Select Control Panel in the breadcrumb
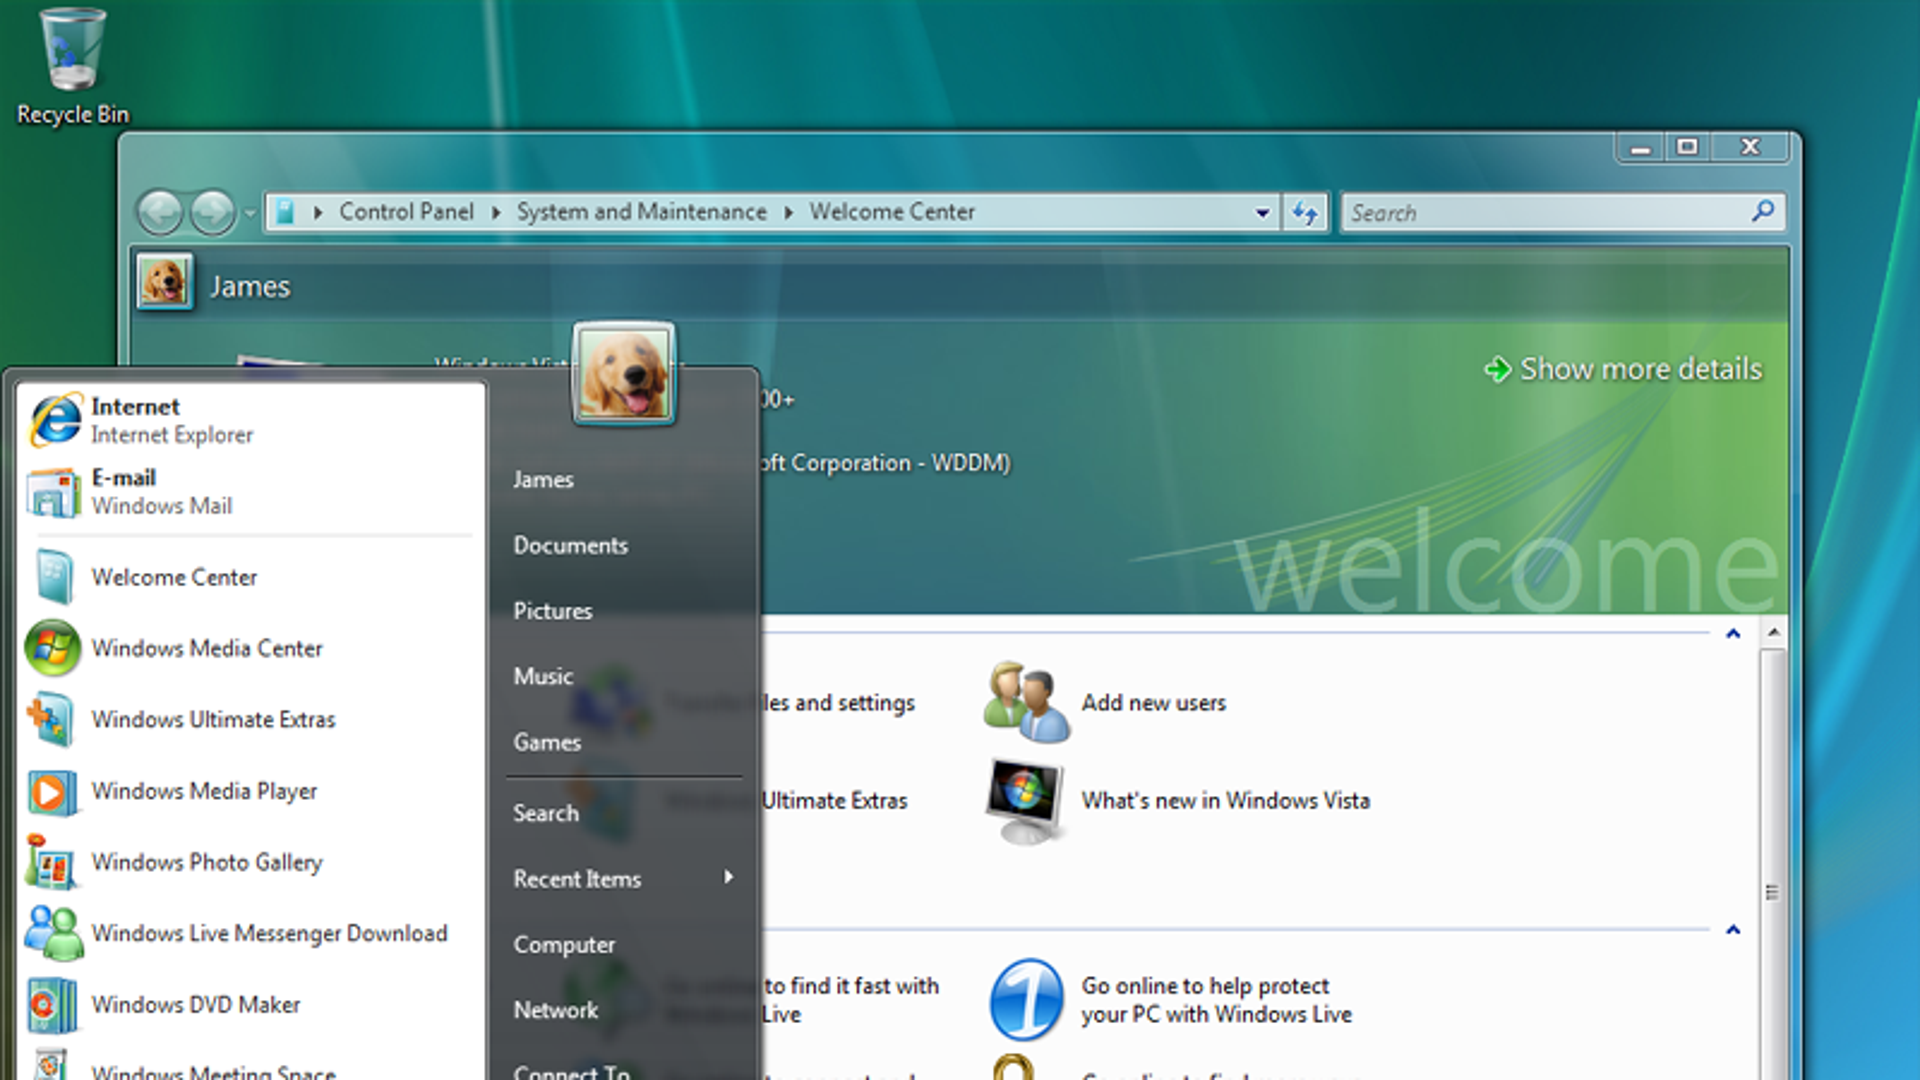 click(406, 212)
